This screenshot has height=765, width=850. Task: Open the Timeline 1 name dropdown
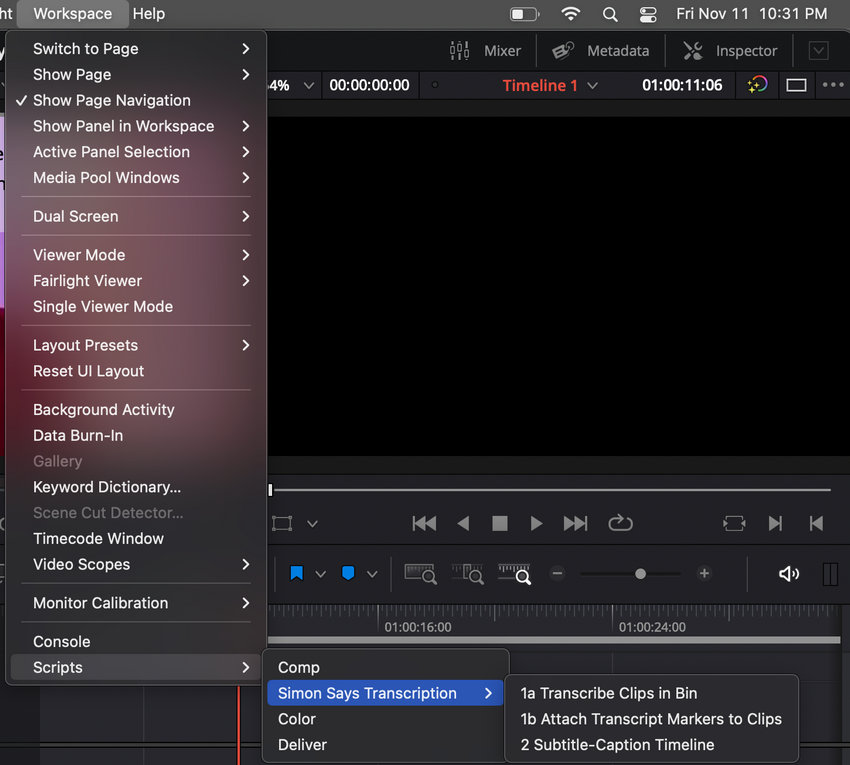click(x=593, y=85)
